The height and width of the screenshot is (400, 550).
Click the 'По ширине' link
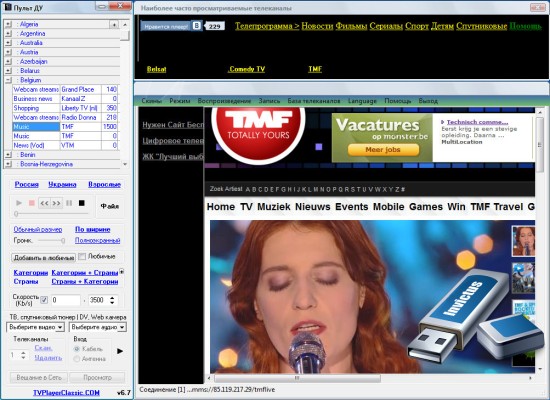pos(93,229)
